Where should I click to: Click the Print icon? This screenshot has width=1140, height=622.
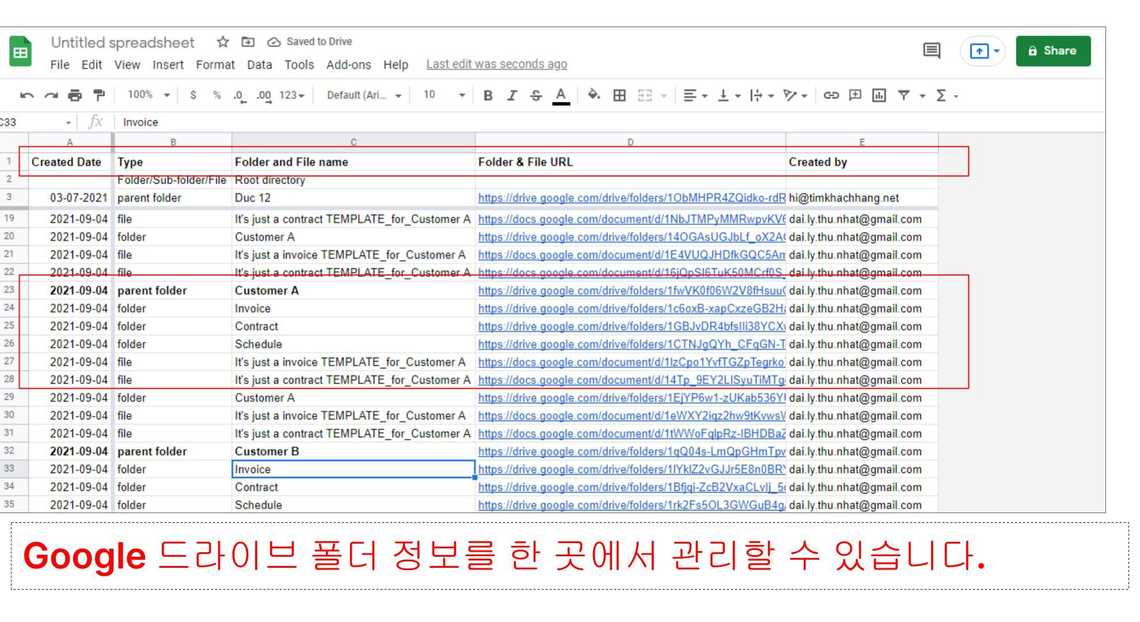point(75,95)
